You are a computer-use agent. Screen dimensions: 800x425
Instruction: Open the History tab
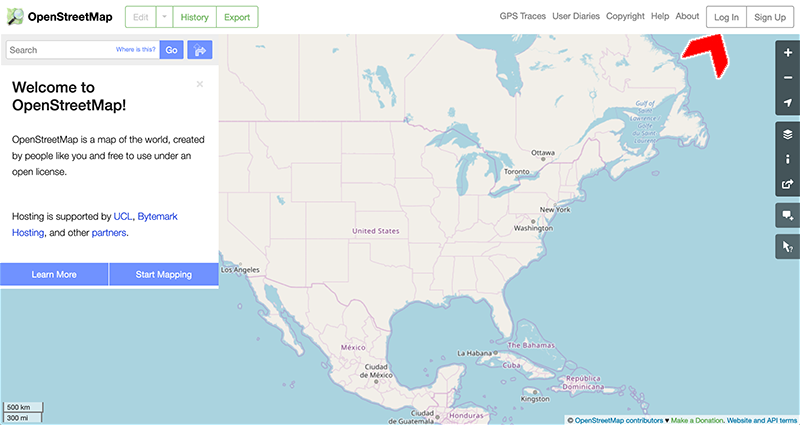coord(194,17)
